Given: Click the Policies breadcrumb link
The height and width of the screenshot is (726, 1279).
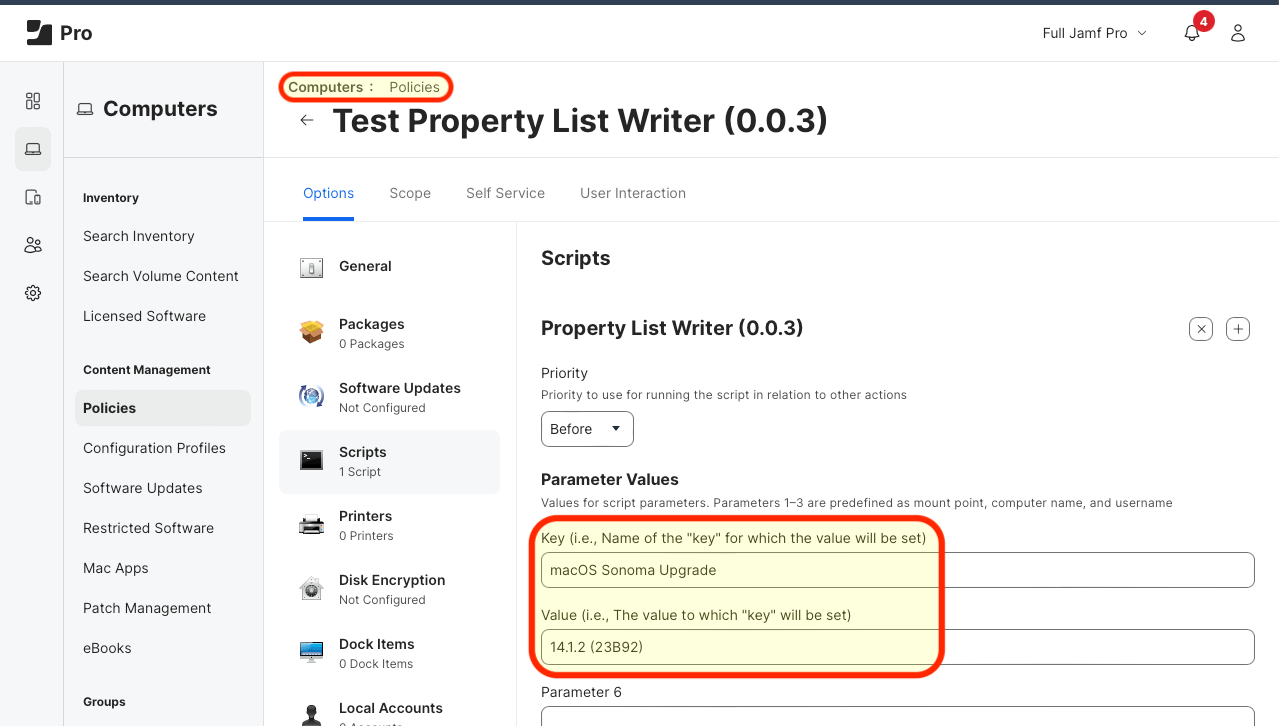Looking at the screenshot, I should tap(414, 87).
